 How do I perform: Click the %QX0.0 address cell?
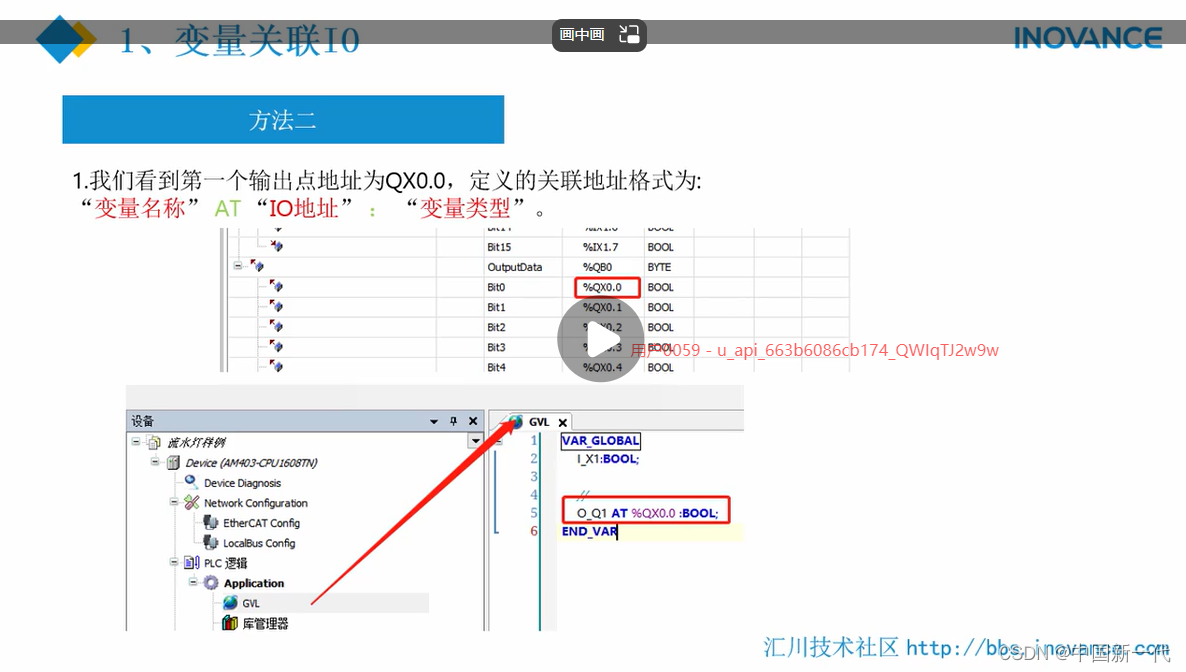[x=602, y=288]
